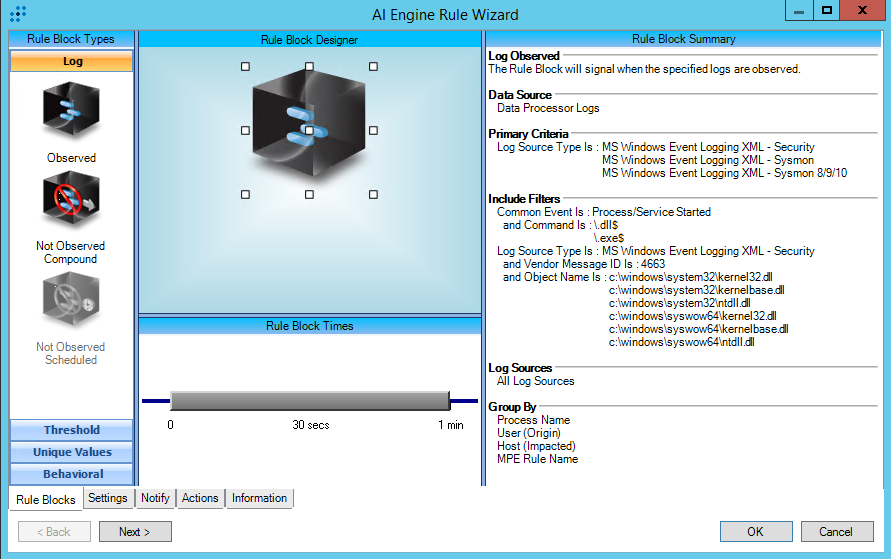This screenshot has width=891, height=559.
Task: Expand the Behavioral rule block section
Action: coord(71,474)
